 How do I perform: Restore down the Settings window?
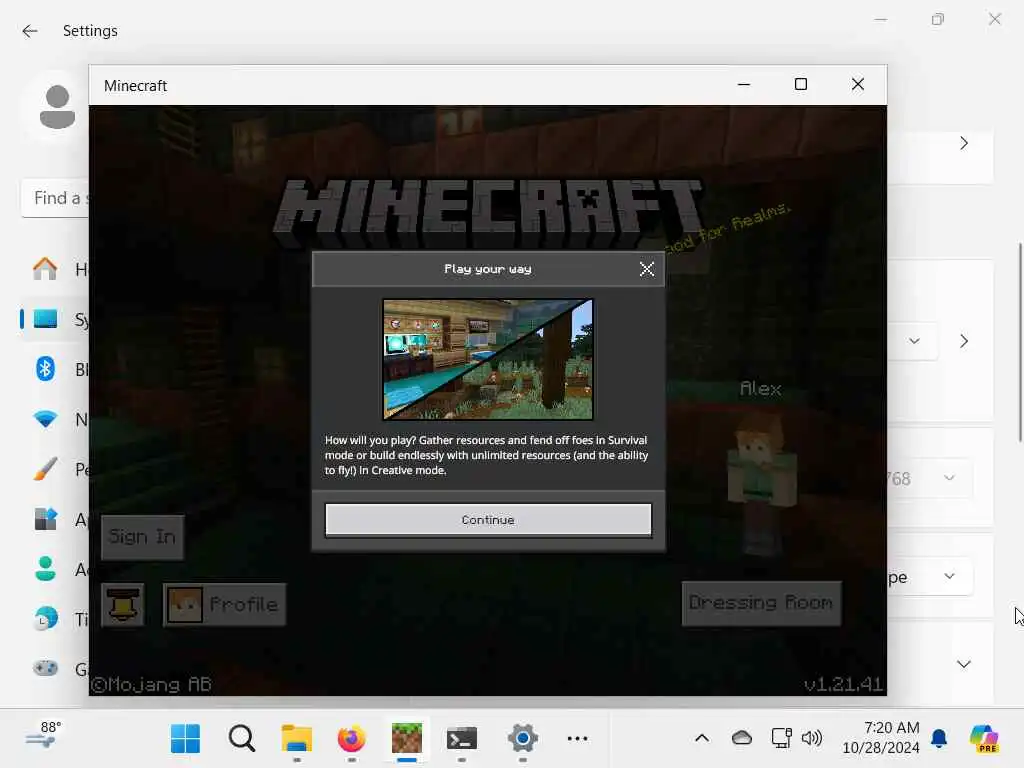(937, 20)
